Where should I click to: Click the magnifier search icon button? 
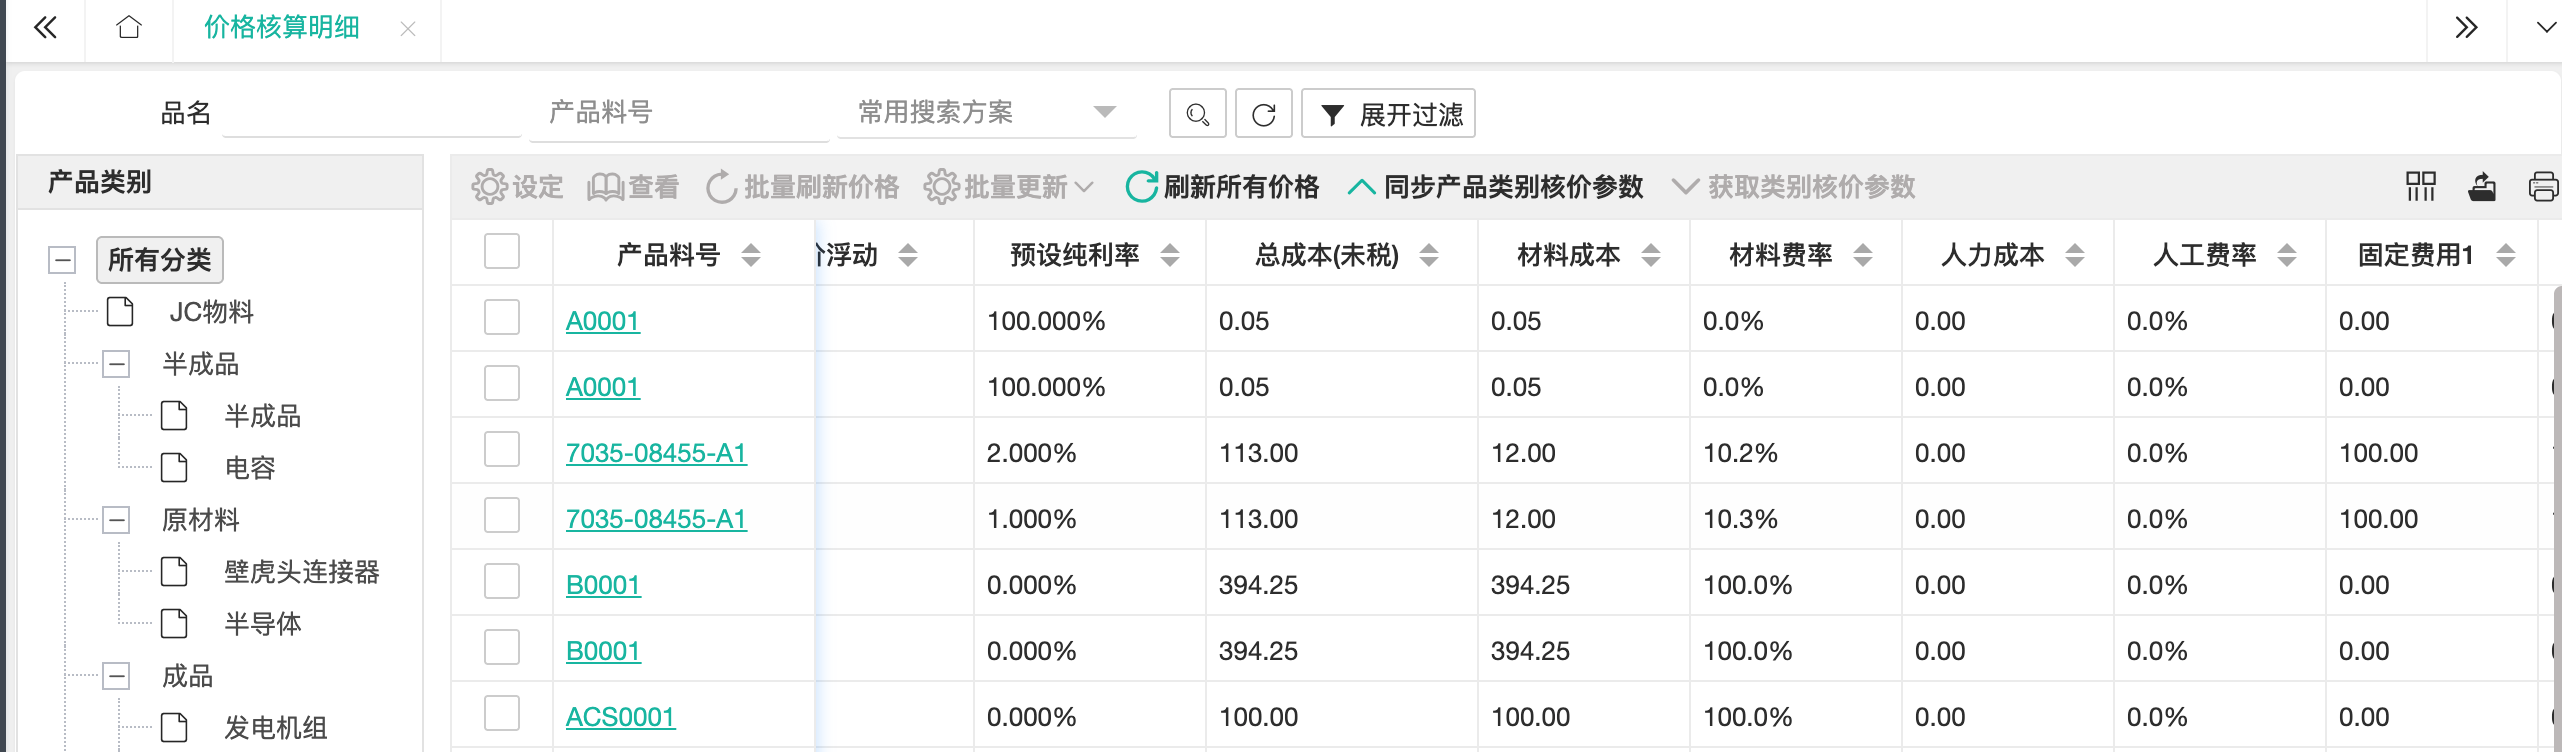1197,114
